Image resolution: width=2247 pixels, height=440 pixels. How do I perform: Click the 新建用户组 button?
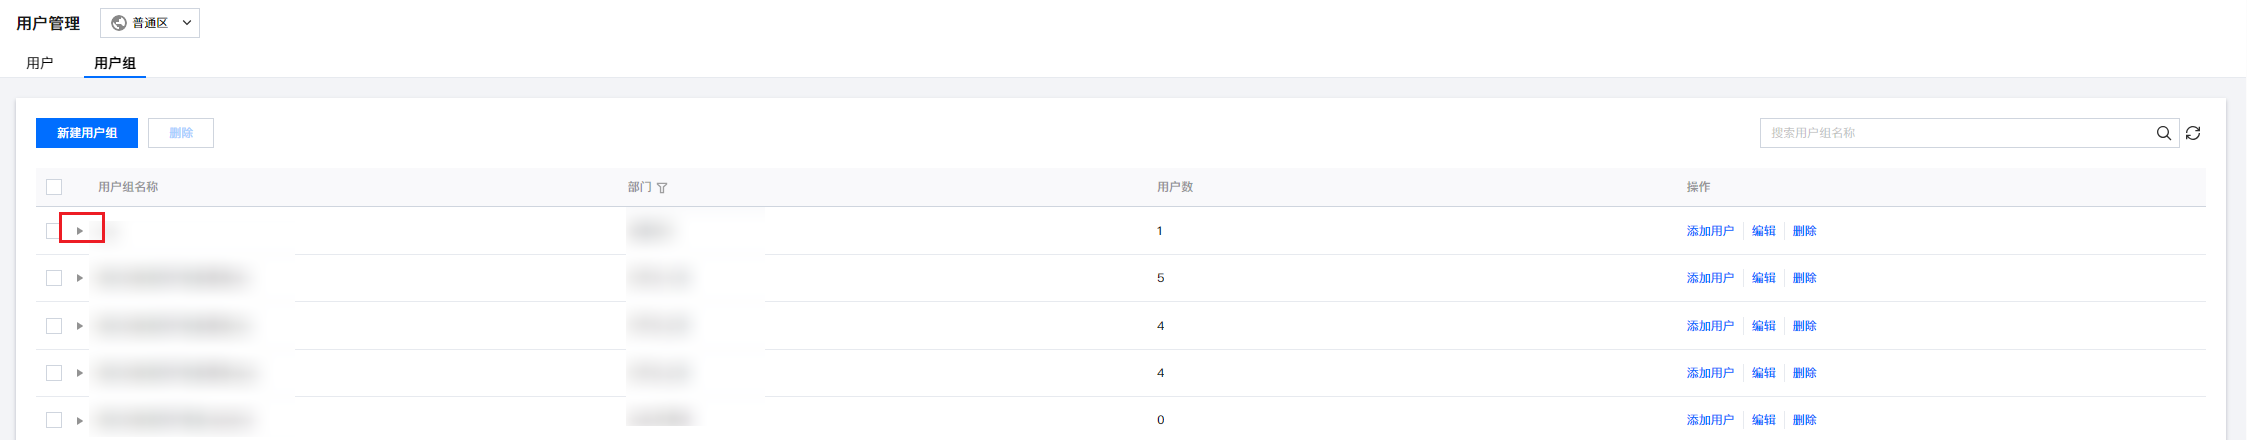(x=87, y=133)
